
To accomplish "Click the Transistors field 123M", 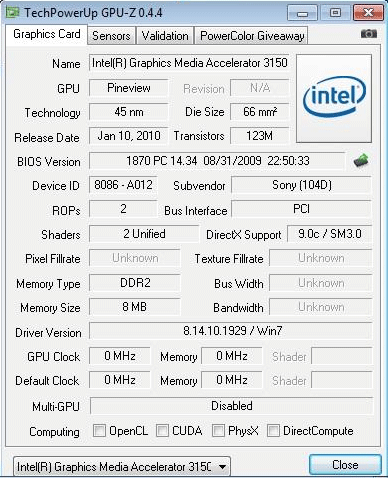I will (260, 136).
